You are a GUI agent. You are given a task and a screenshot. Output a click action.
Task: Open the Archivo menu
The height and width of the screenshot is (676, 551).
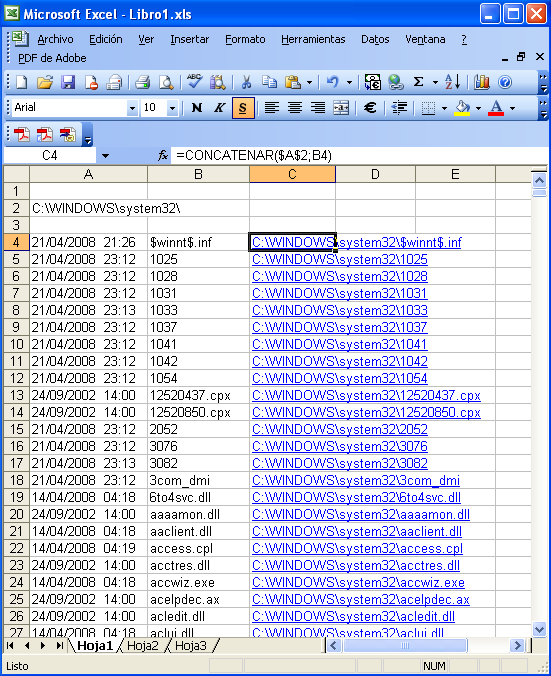coord(55,39)
